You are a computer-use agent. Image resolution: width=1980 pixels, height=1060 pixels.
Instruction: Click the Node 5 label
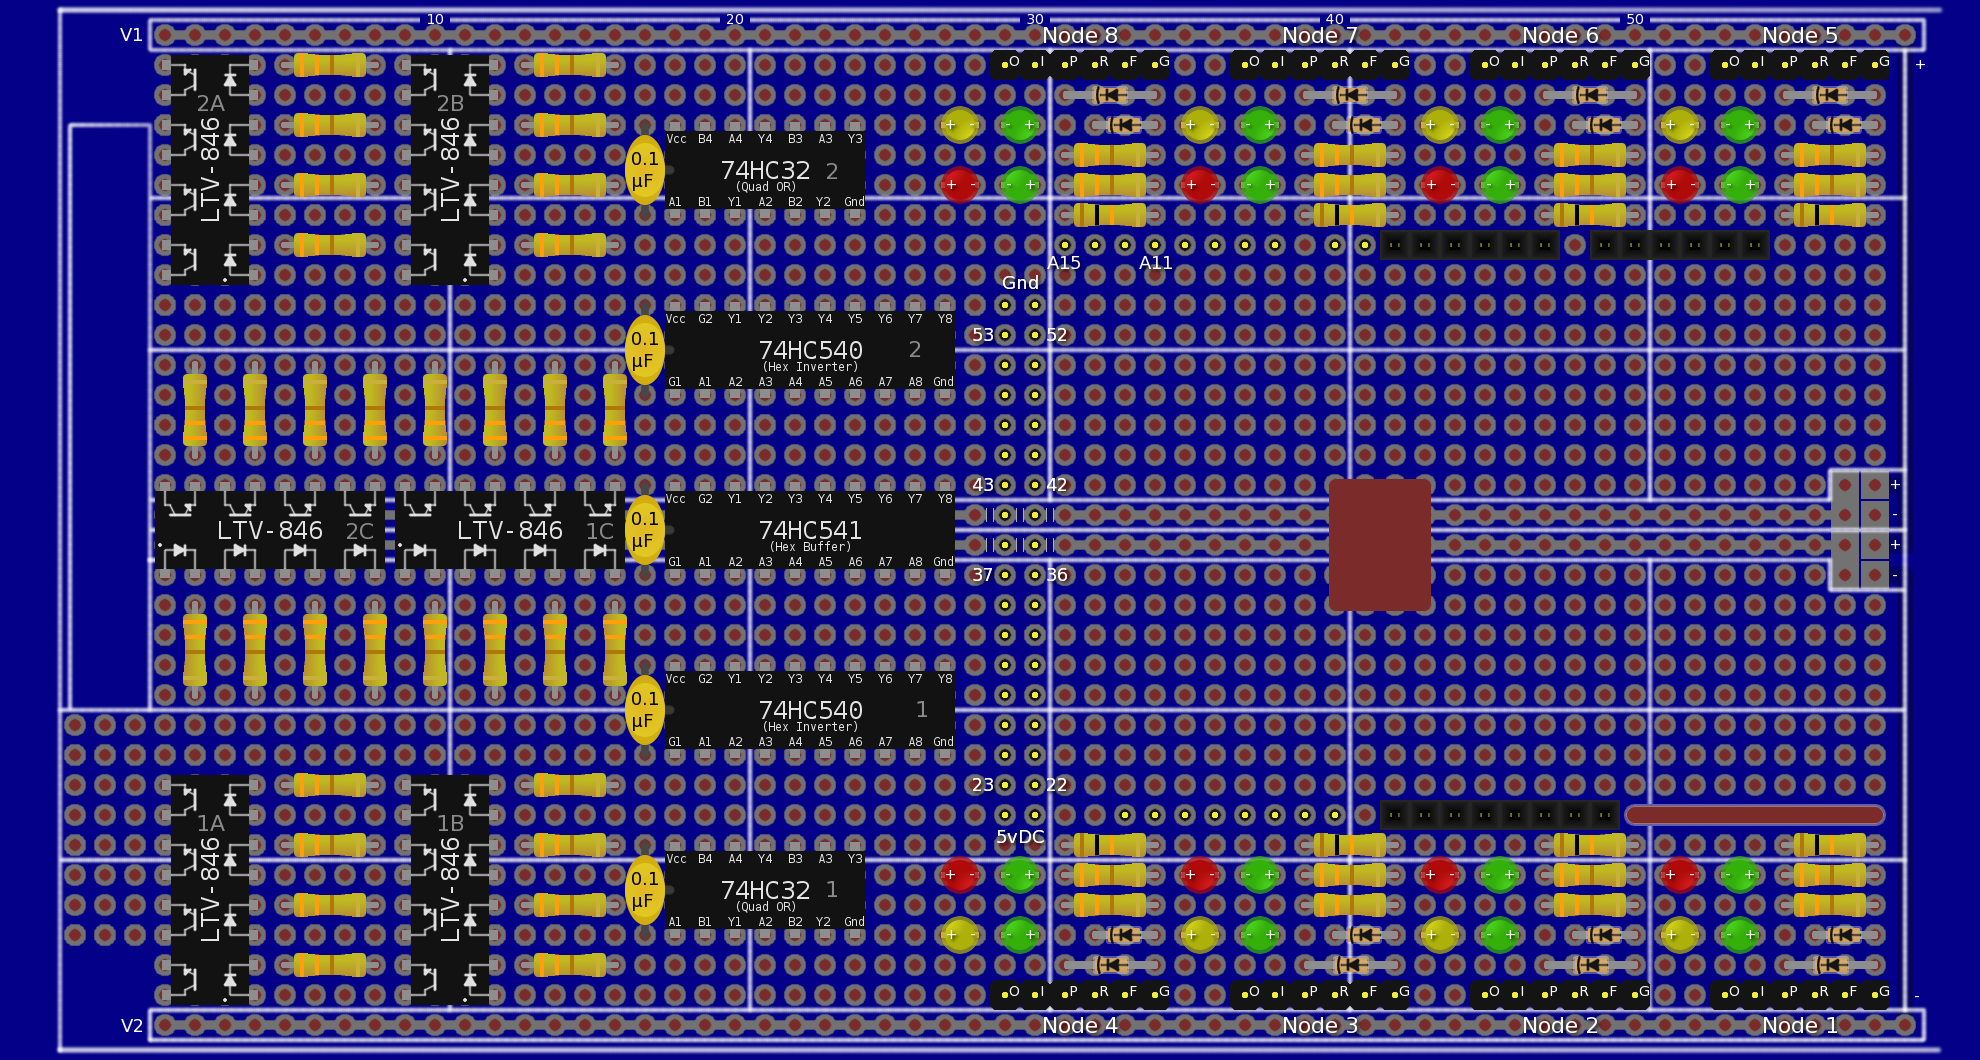point(1800,35)
